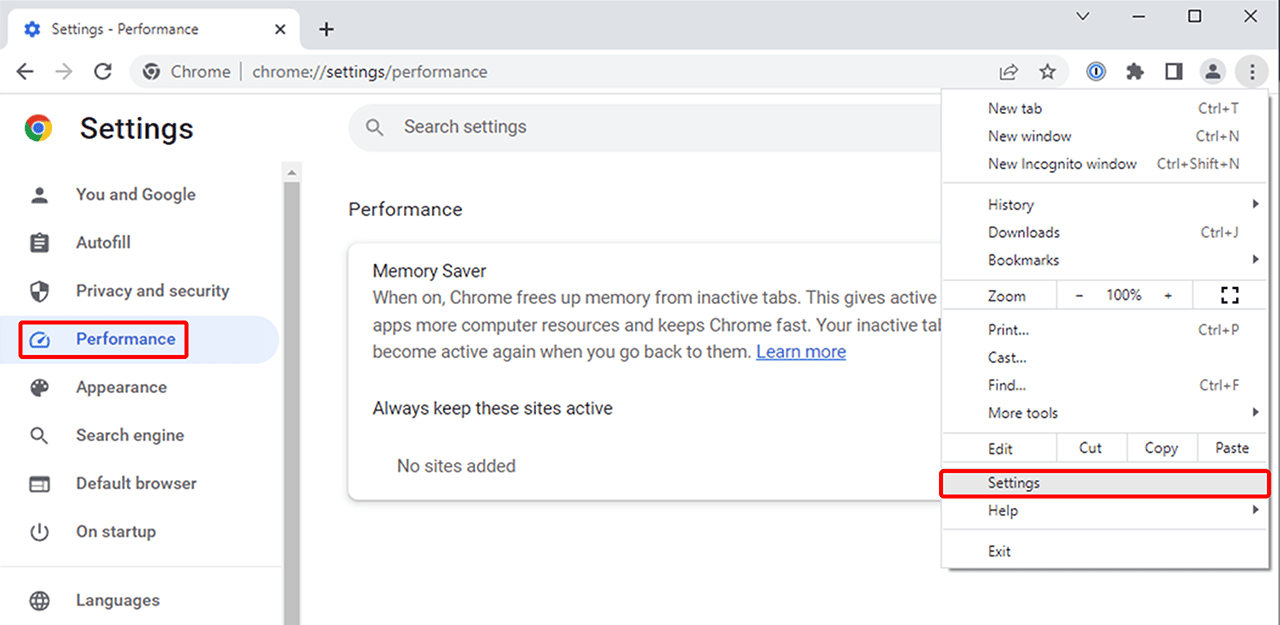Toggle the side panel icon
Image resolution: width=1280 pixels, height=625 pixels.
coord(1173,72)
